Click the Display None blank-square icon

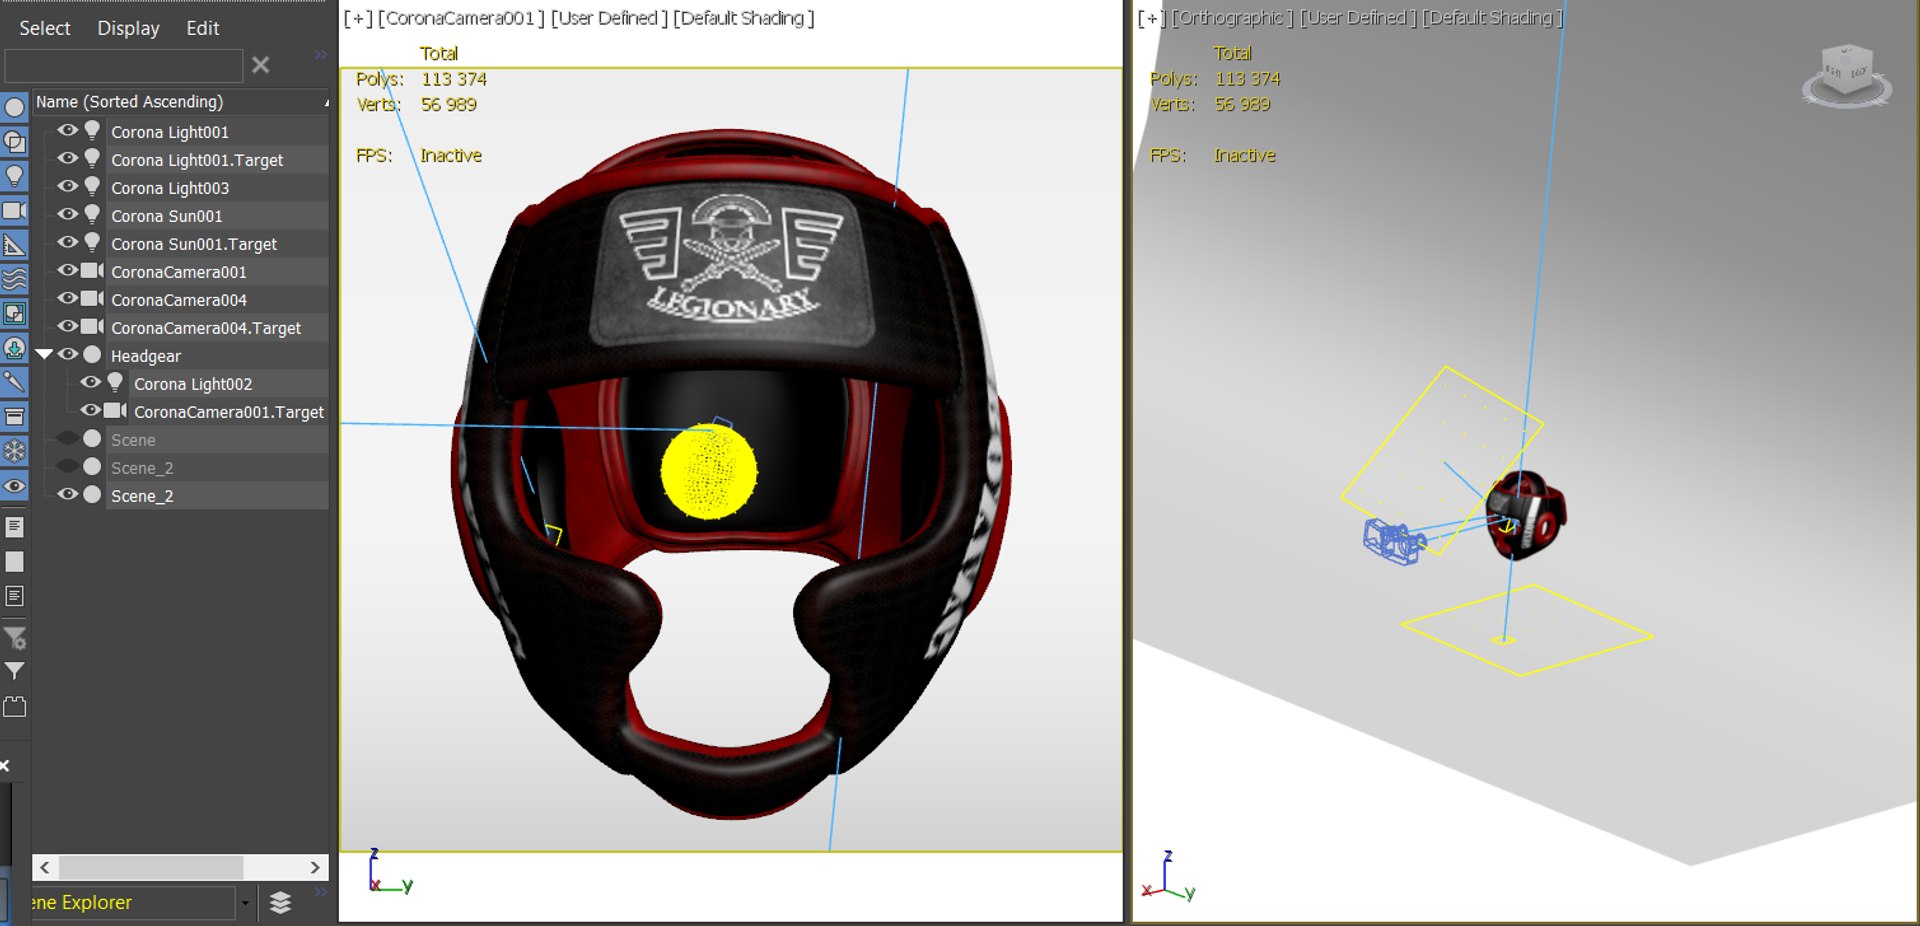pyautogui.click(x=14, y=562)
